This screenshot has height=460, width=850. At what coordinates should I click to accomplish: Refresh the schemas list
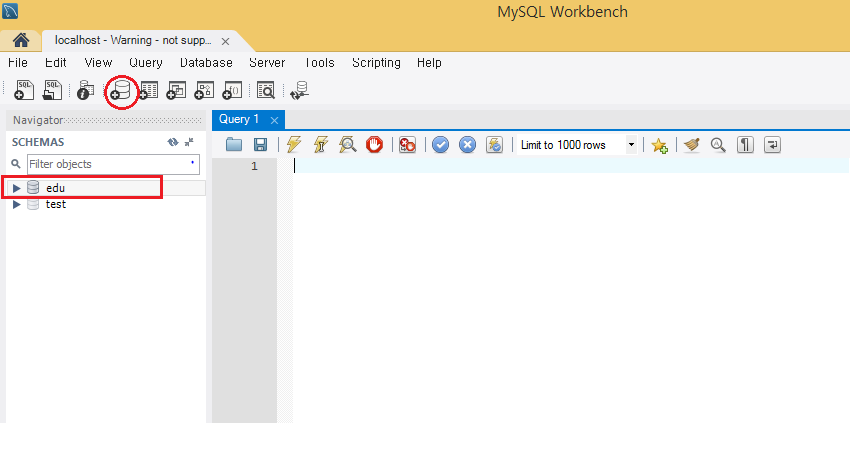(173, 142)
